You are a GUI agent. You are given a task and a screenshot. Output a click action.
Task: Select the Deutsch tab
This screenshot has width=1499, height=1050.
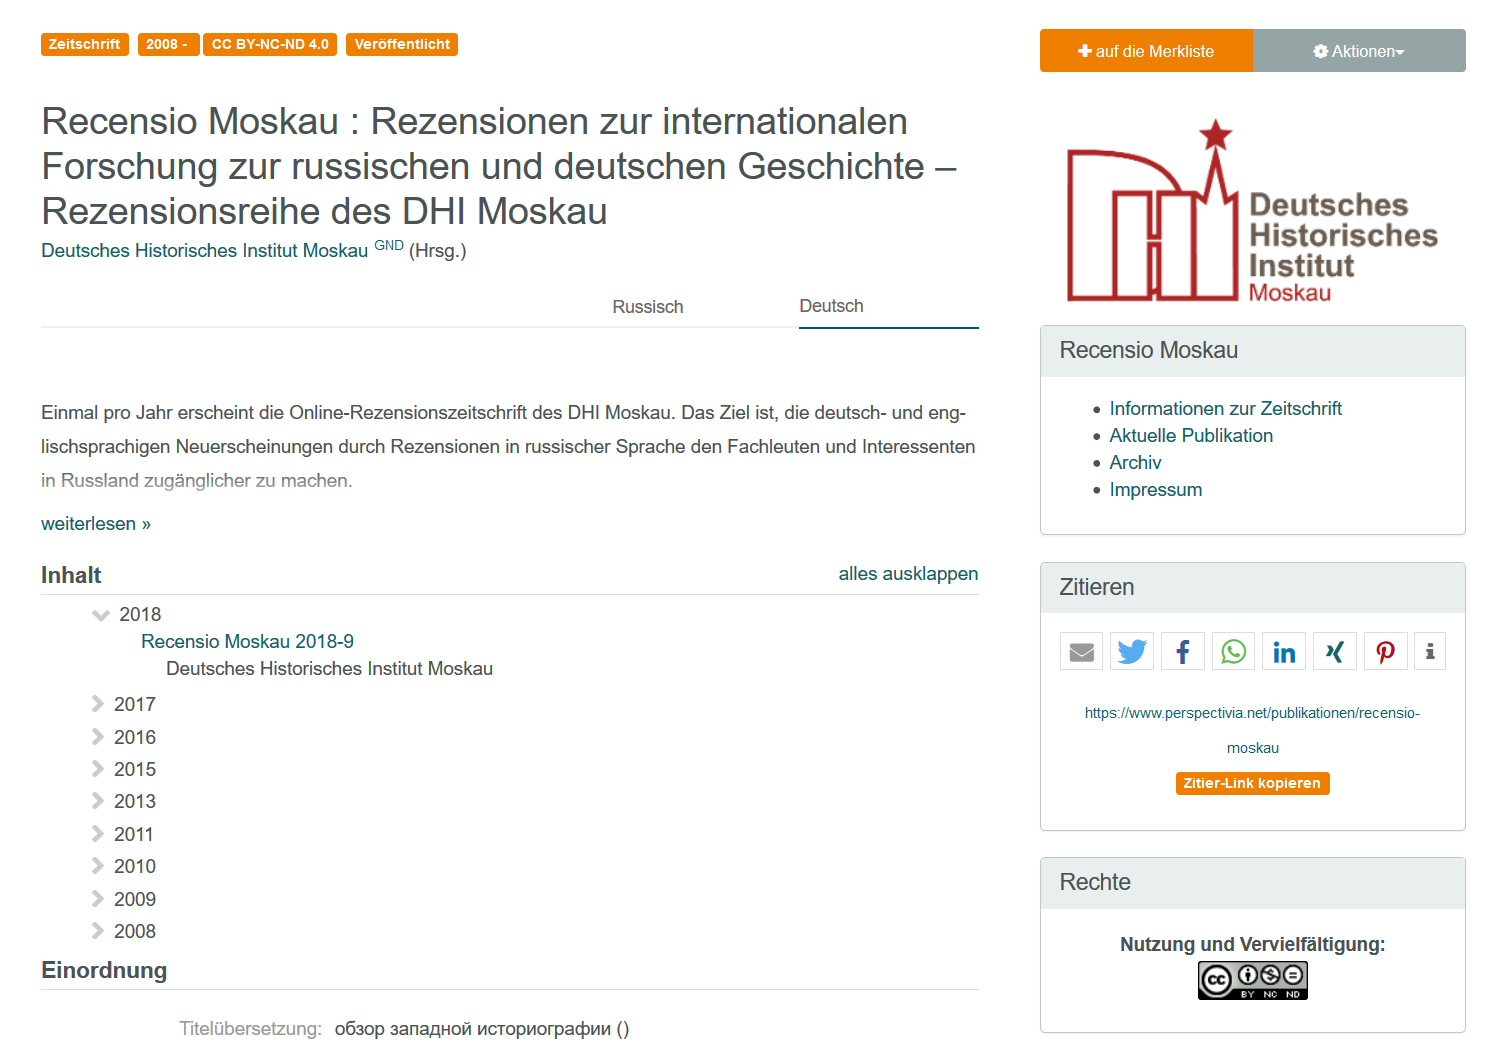831,306
